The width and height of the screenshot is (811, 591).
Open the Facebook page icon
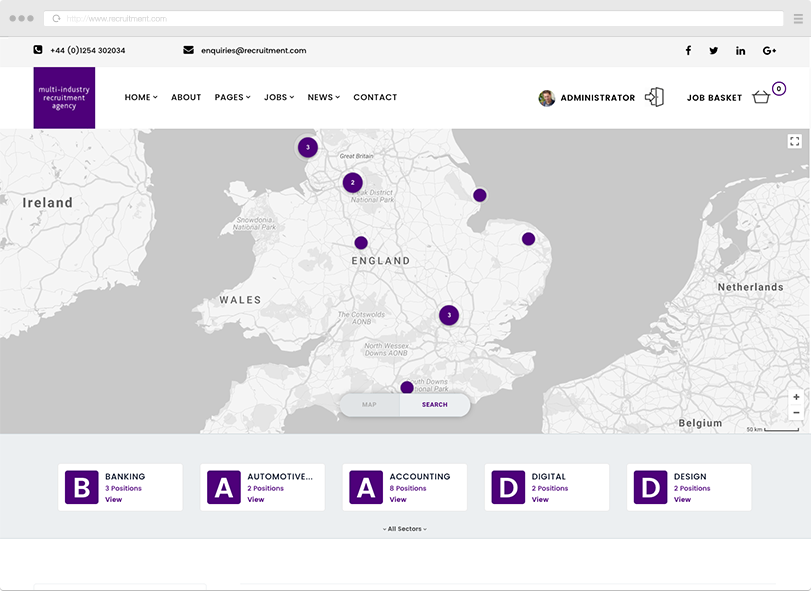[688, 50]
